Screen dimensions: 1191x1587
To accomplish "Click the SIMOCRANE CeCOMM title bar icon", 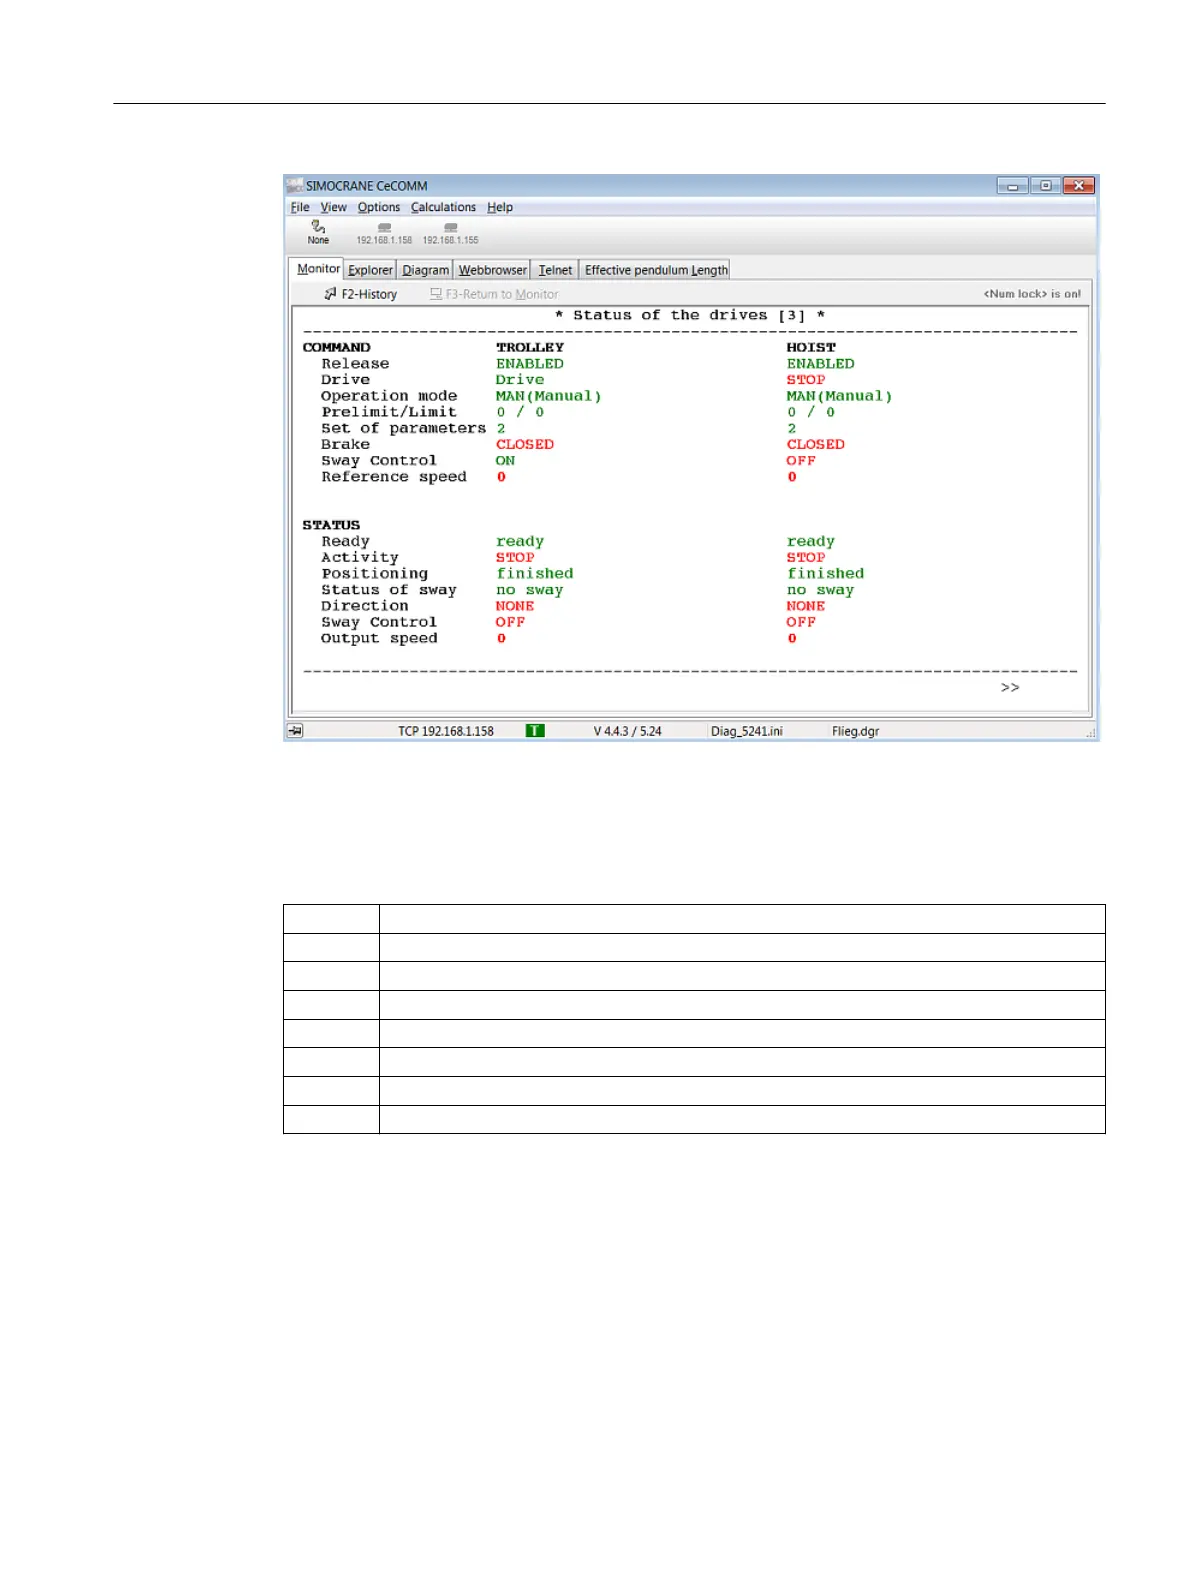I will 295,185.
